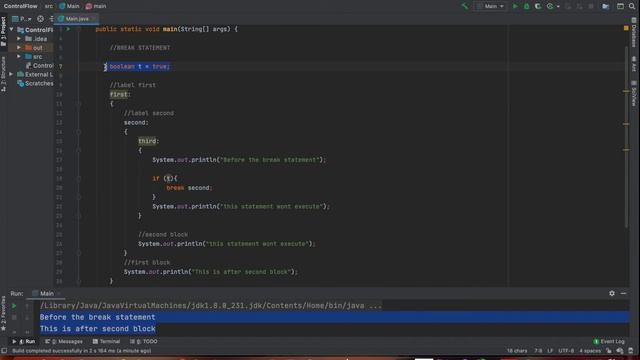
Task: Open the Terminal tool window tab
Action: (106, 341)
